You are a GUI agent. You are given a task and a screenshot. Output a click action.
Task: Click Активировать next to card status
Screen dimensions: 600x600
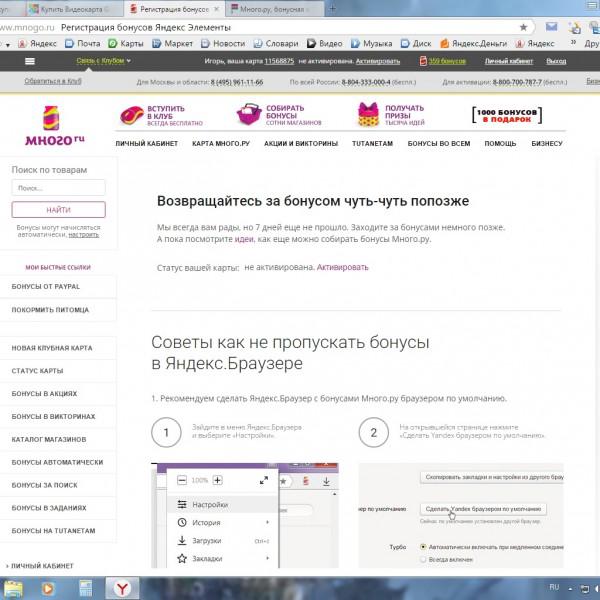[342, 267]
